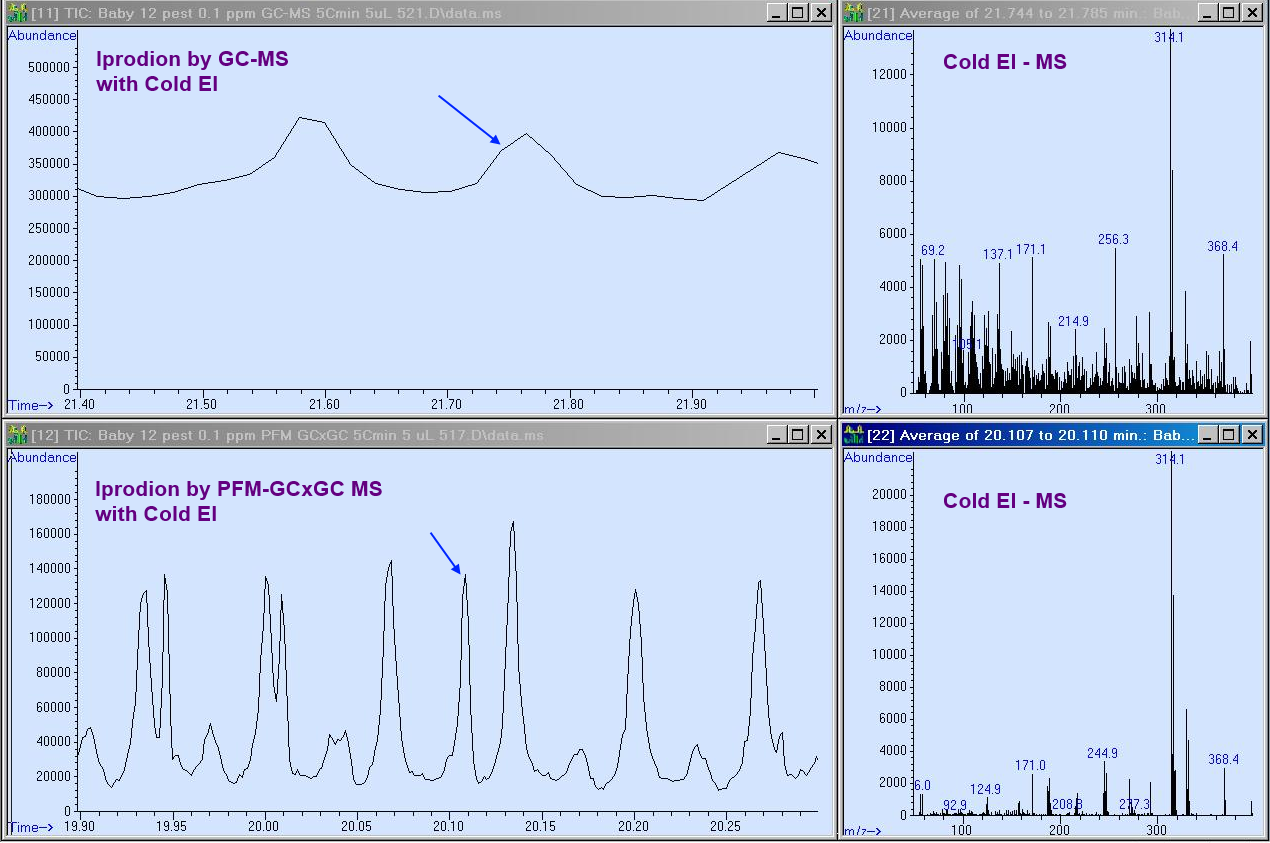
Task: Close the Average of 20.107 spectrum window
Action: click(x=1252, y=434)
